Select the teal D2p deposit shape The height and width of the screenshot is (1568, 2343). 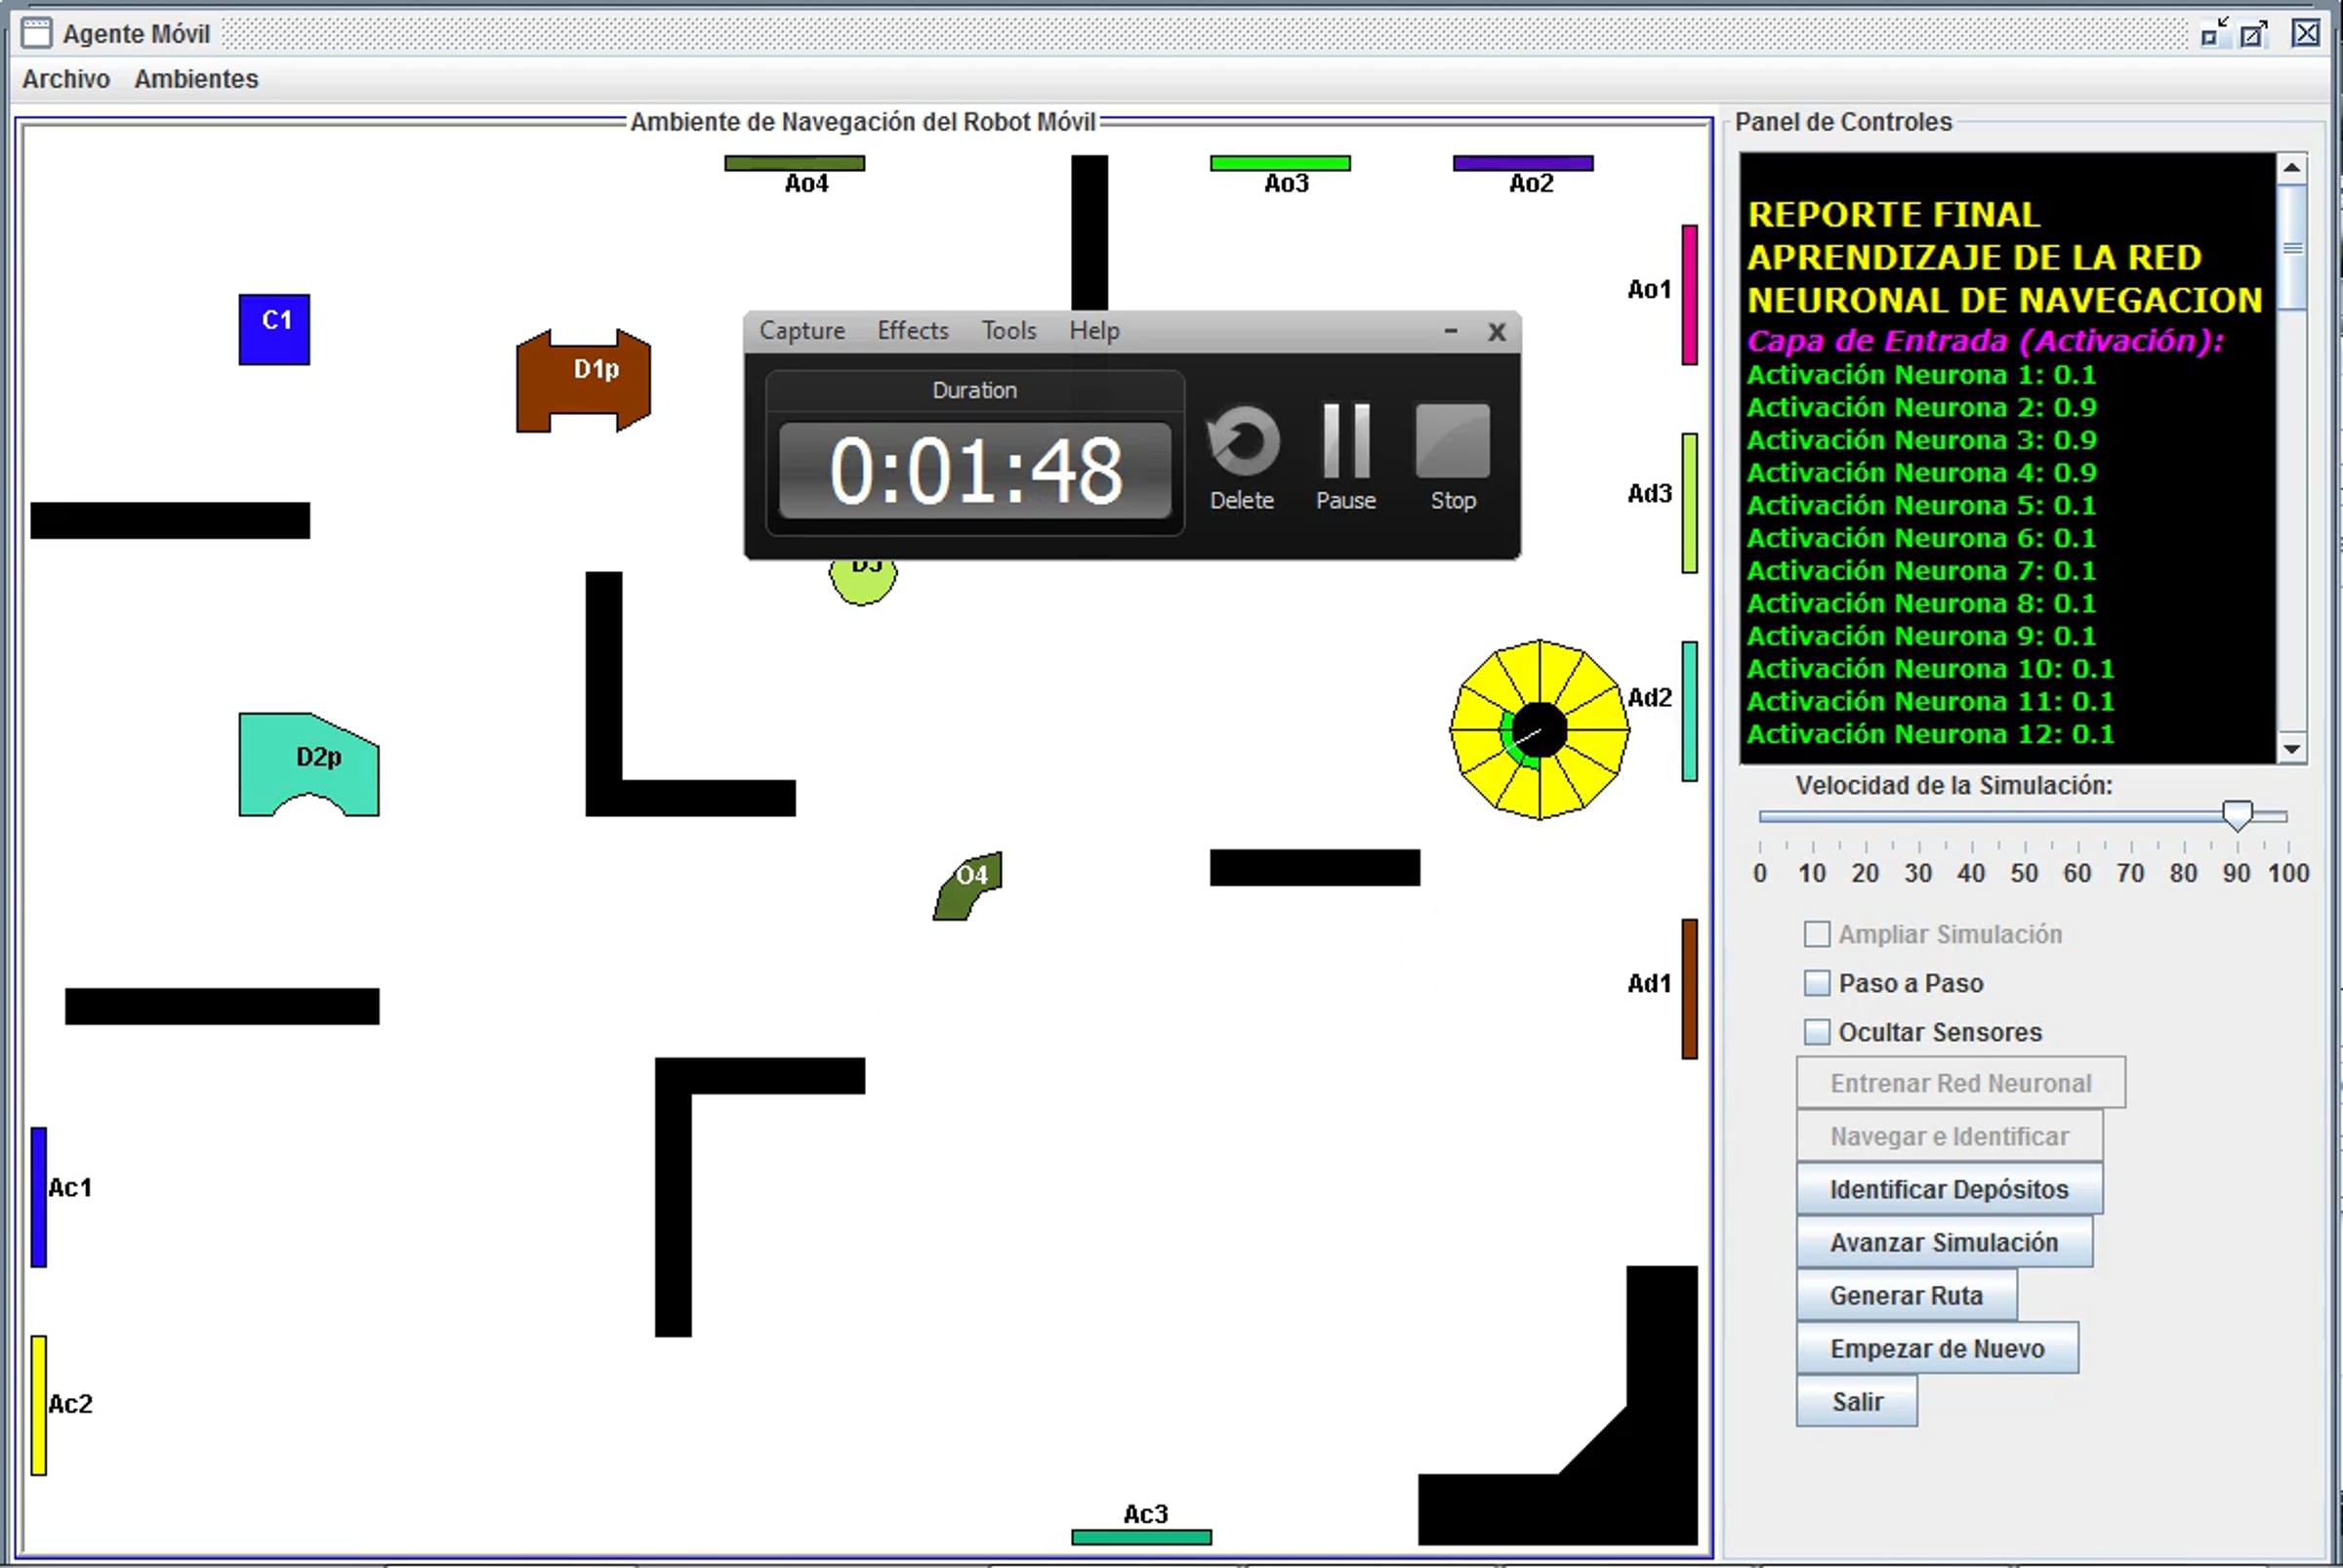pos(307,762)
